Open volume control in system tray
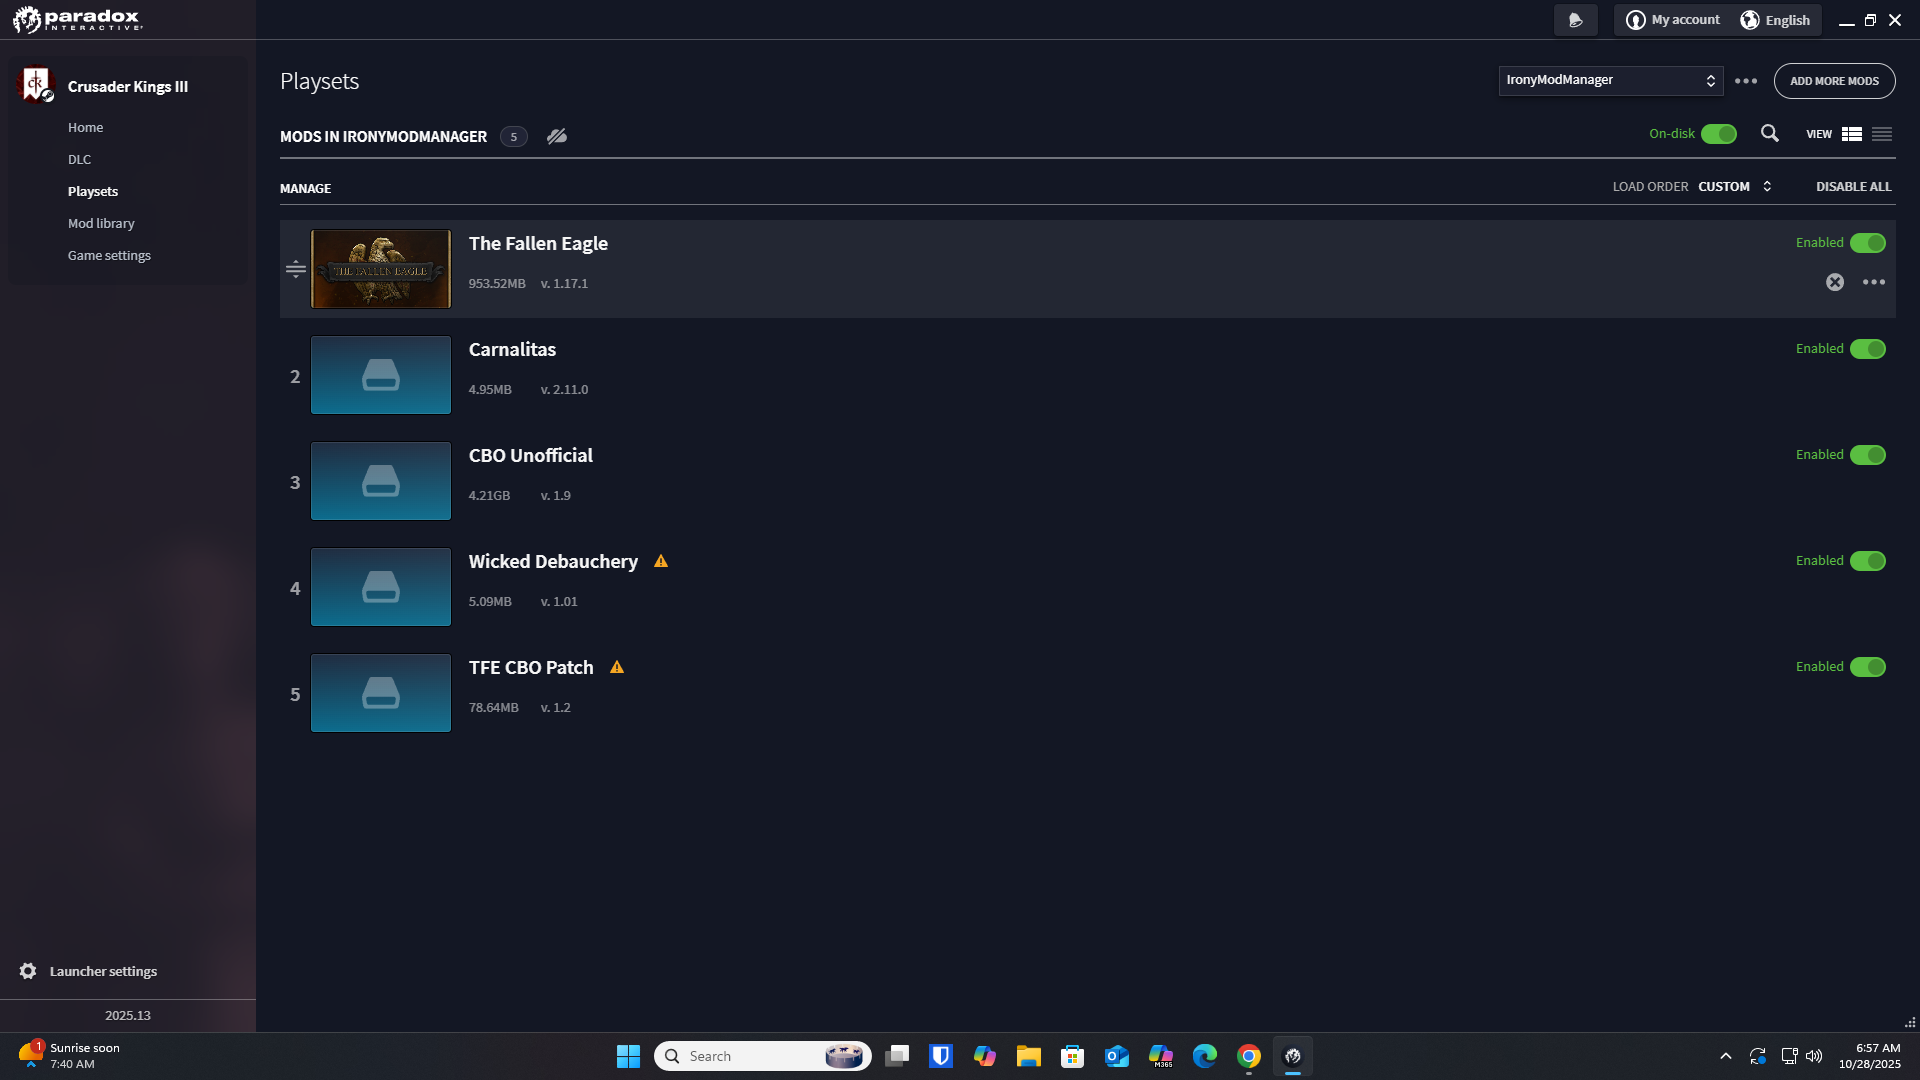The width and height of the screenshot is (1920, 1080). click(1814, 1056)
